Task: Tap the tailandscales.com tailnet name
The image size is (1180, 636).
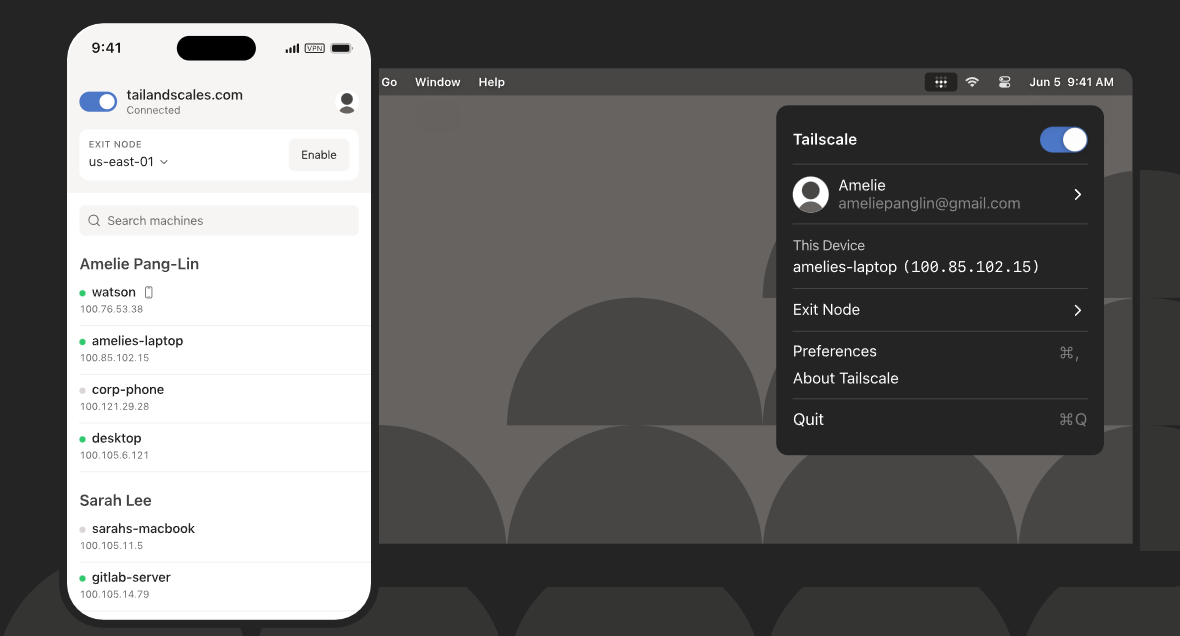Action: tap(184, 95)
